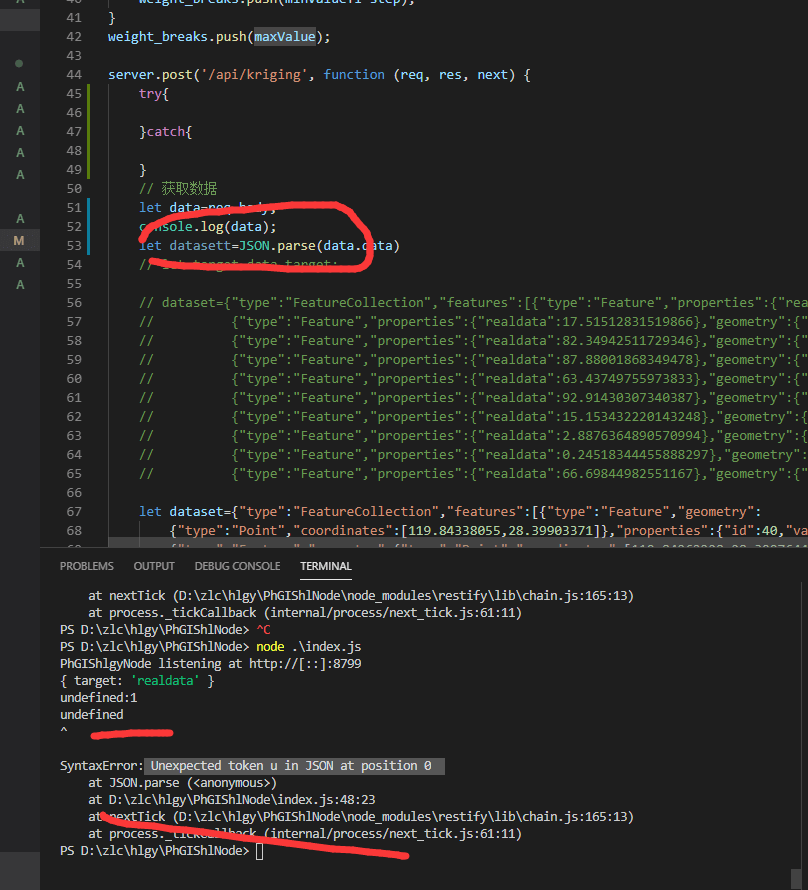Viewport: 808px width, 890px height.
Task: Select the DEBUG CONSOLE tab
Action: pos(237,566)
